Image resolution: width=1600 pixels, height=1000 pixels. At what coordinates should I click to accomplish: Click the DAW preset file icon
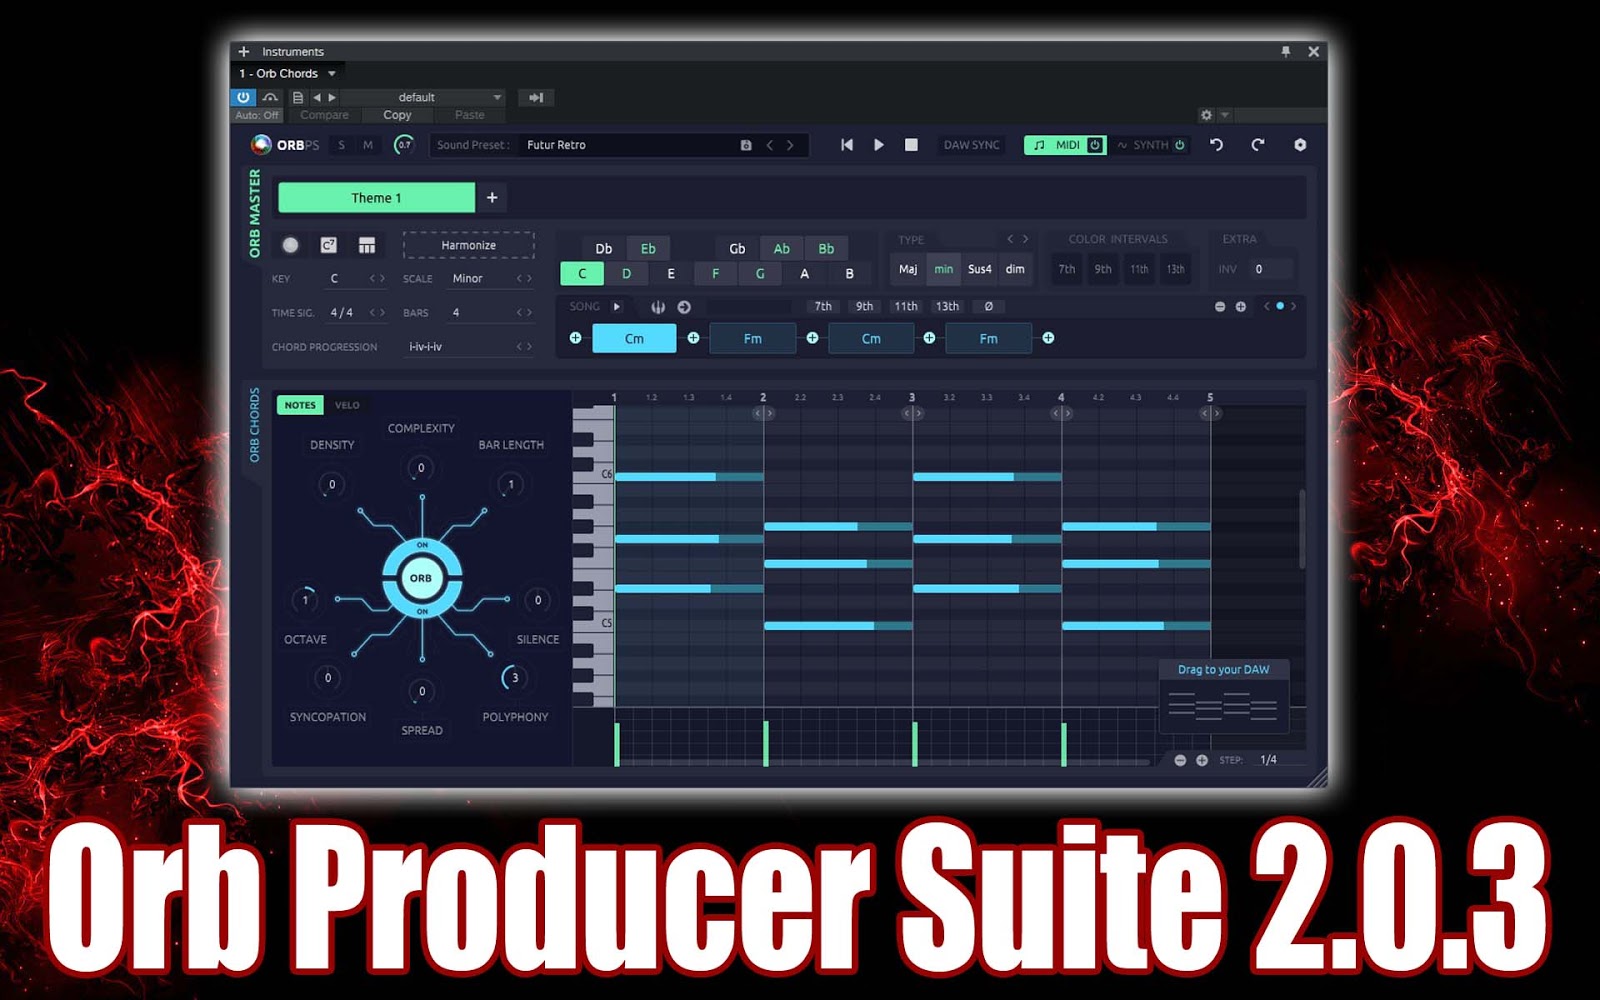tap(297, 97)
